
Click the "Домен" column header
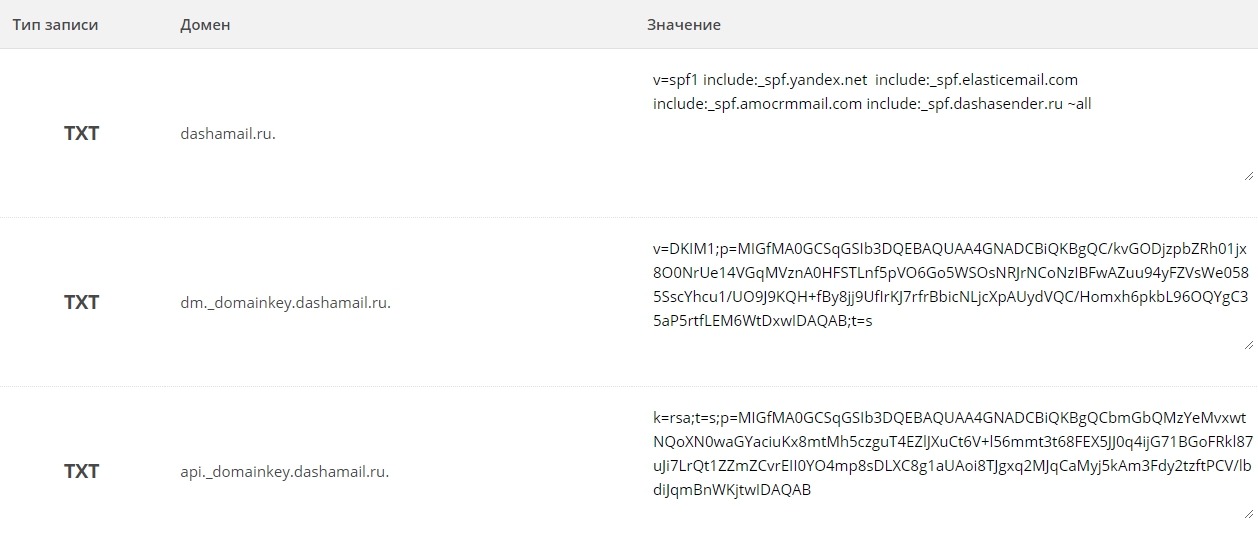[x=205, y=25]
